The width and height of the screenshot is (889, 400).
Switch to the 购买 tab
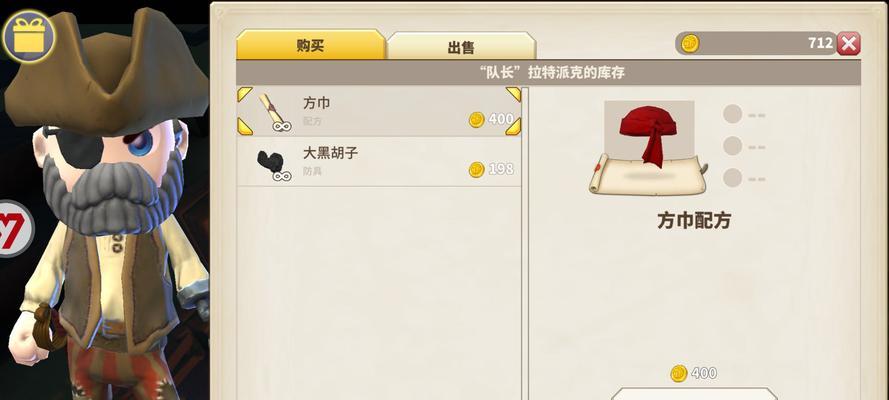click(x=311, y=45)
